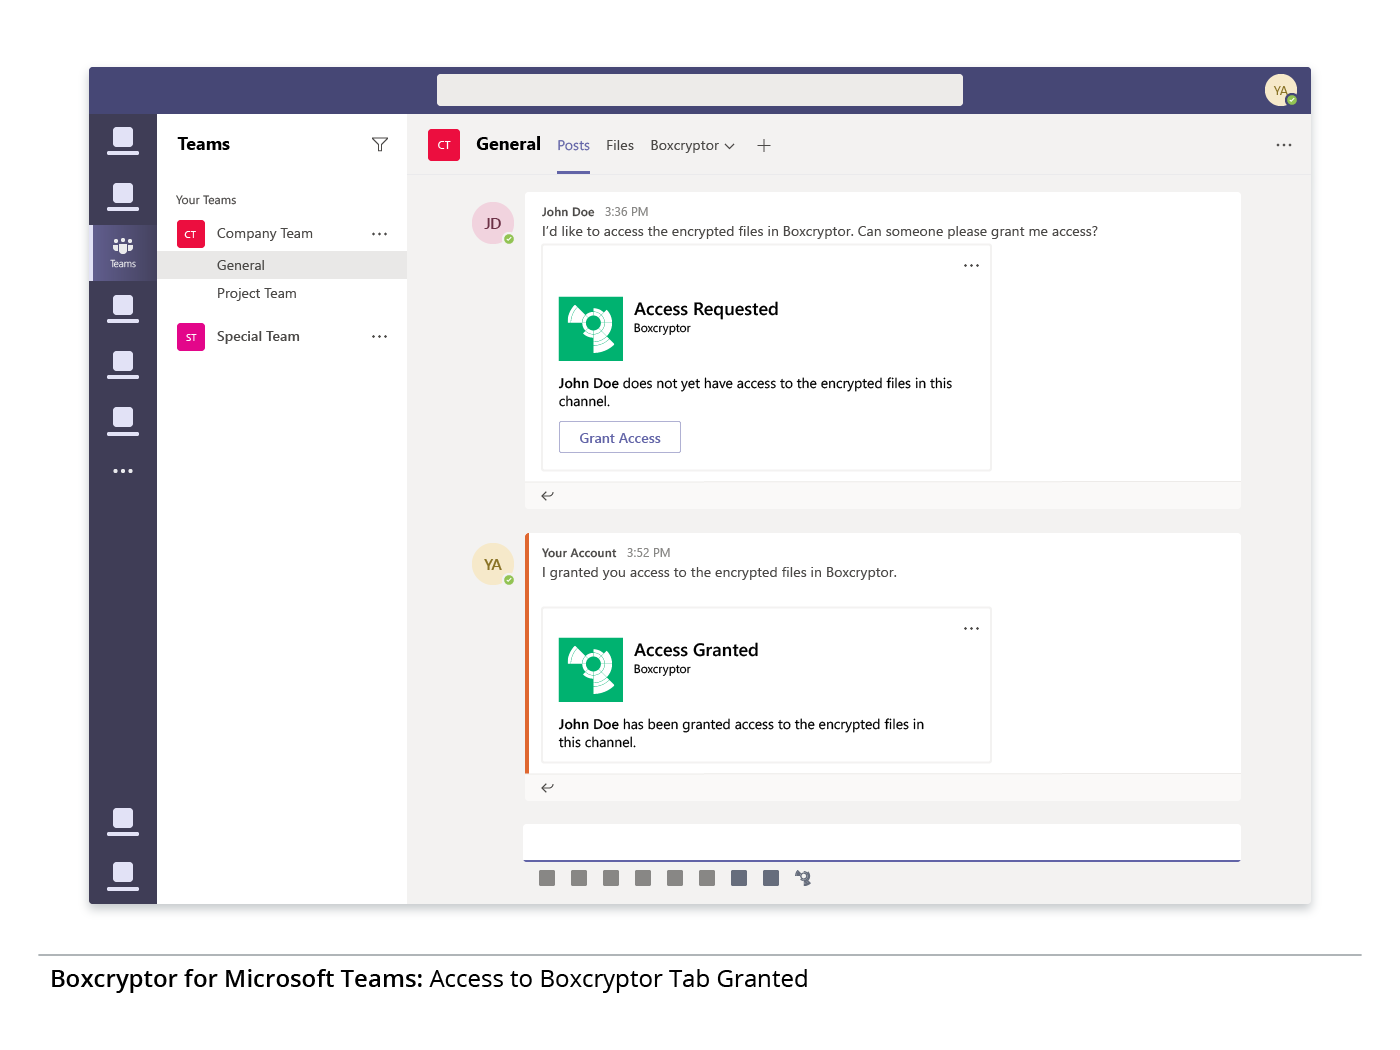Viewport: 1400px width, 1050px height.
Task: View the YA avatar next to Your Account's message
Action: coord(493,564)
